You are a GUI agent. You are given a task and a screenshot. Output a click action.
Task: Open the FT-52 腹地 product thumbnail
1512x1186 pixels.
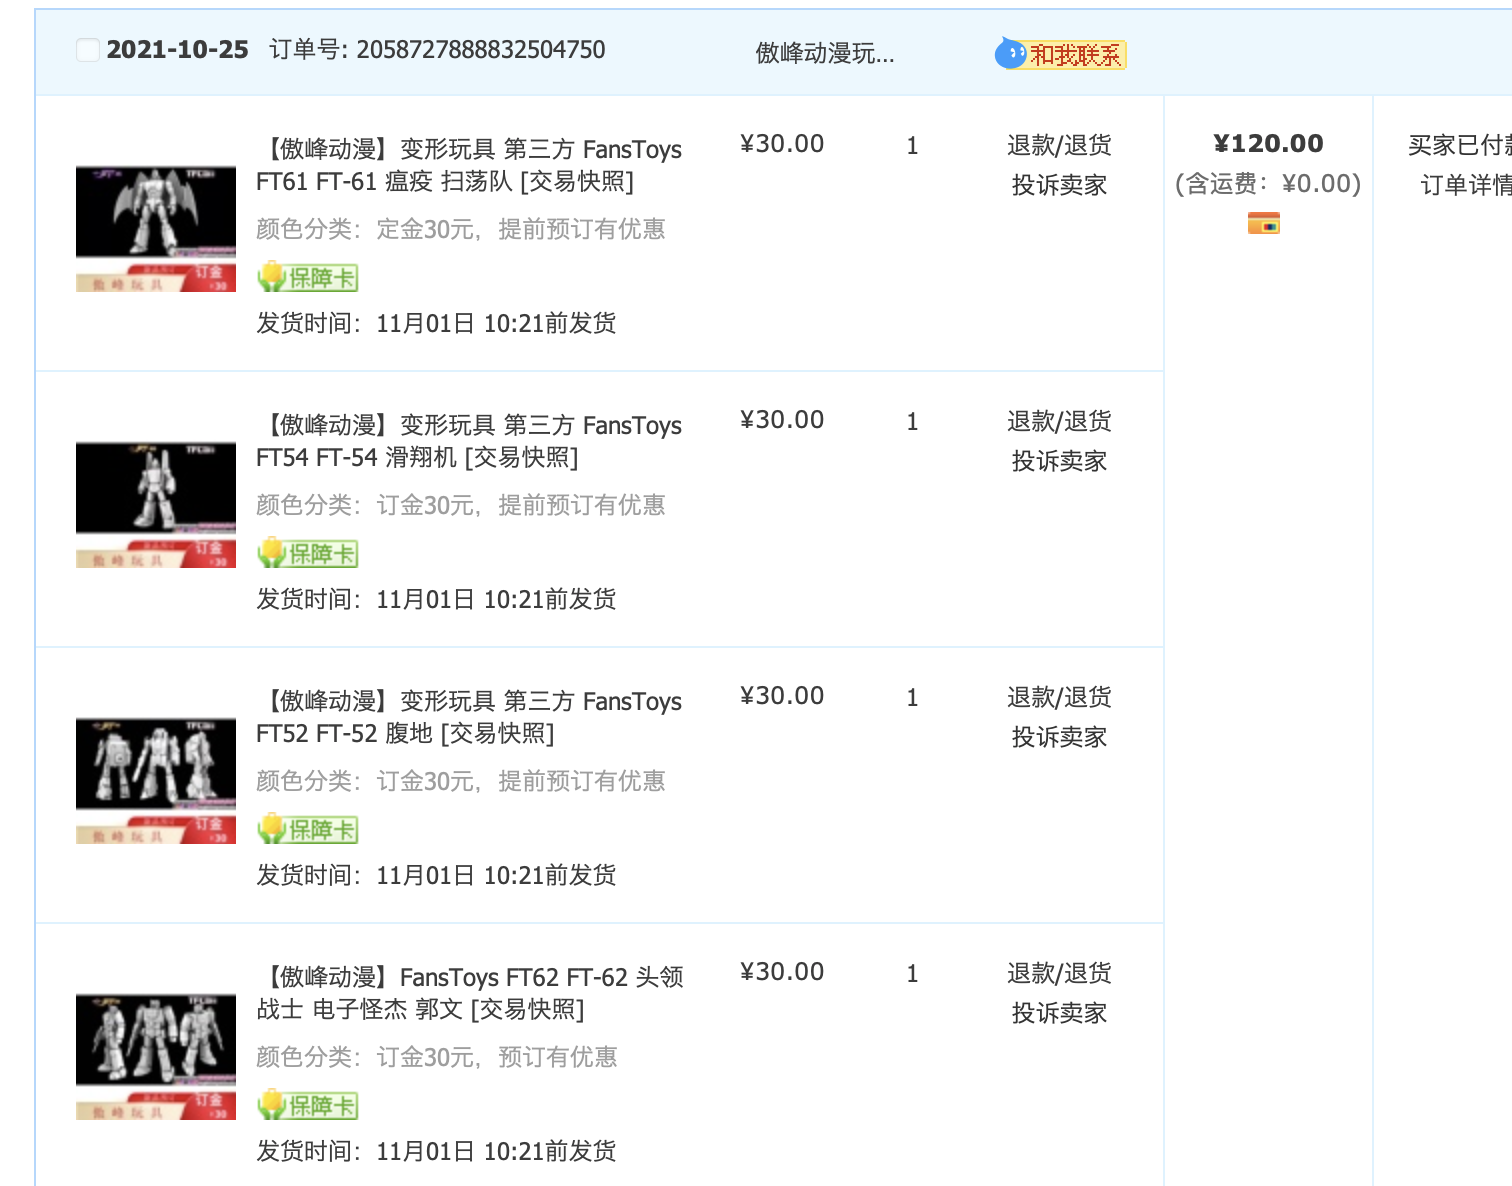pyautogui.click(x=156, y=781)
